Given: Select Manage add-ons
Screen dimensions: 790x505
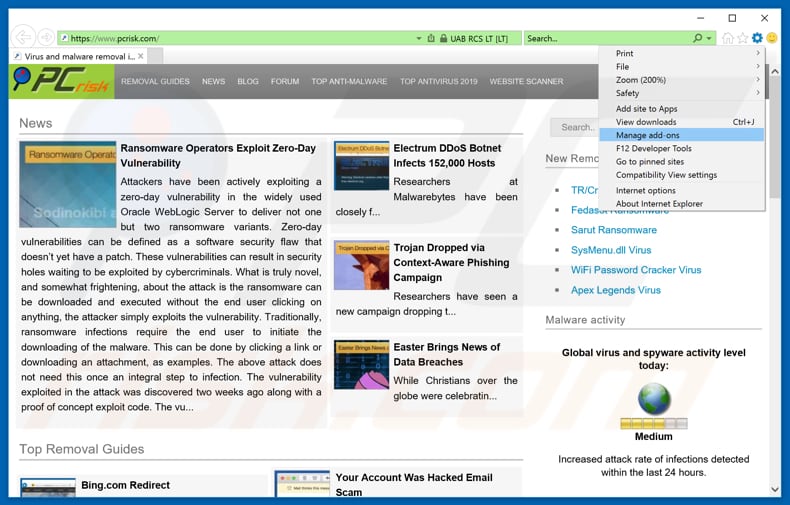Looking at the screenshot, I should [x=682, y=135].
